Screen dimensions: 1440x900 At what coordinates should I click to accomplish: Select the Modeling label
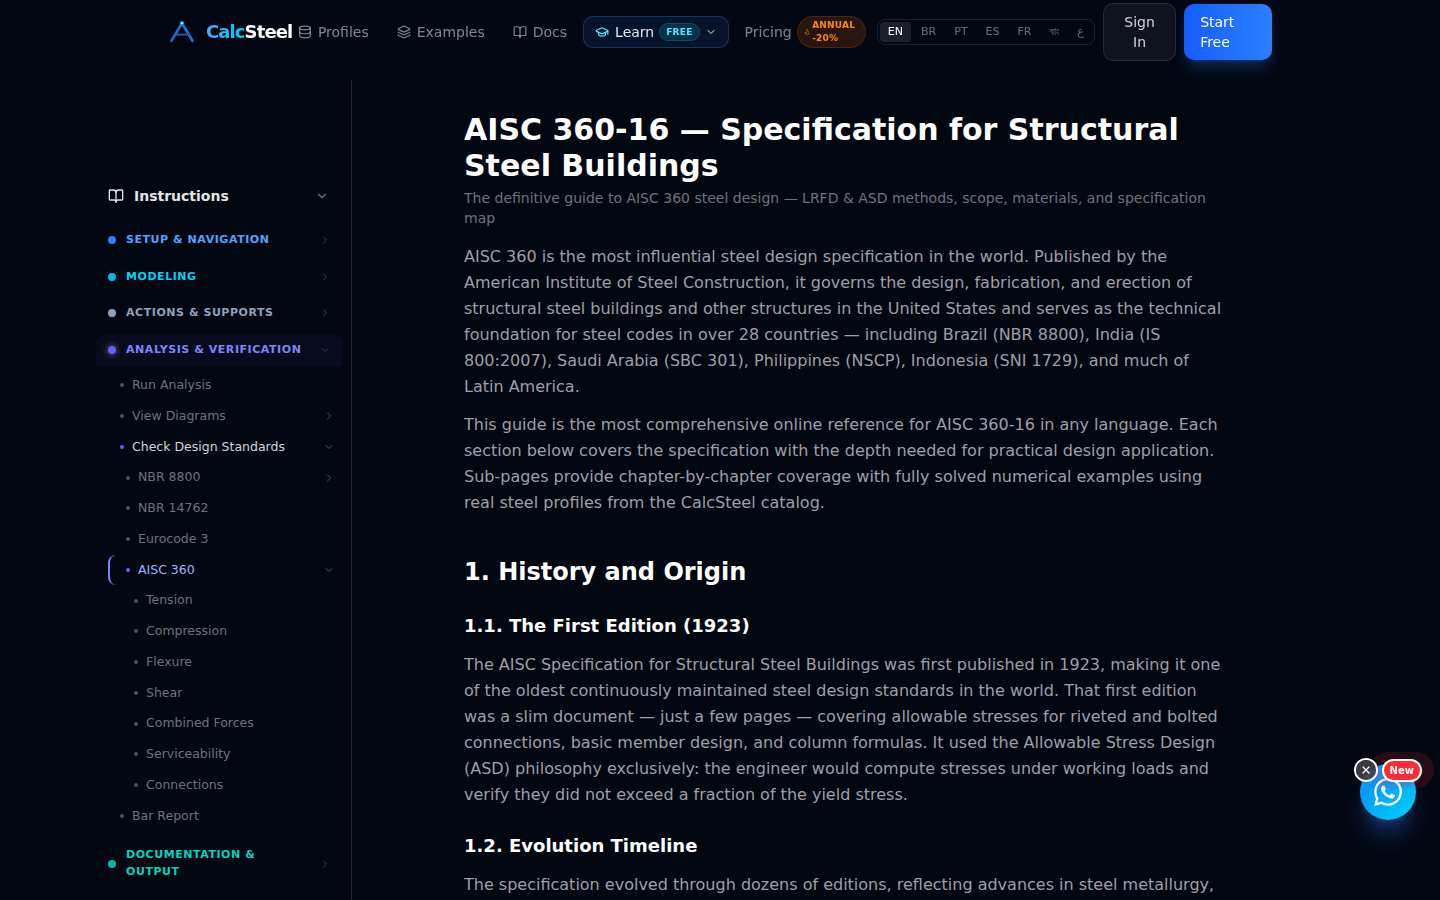[x=161, y=276]
